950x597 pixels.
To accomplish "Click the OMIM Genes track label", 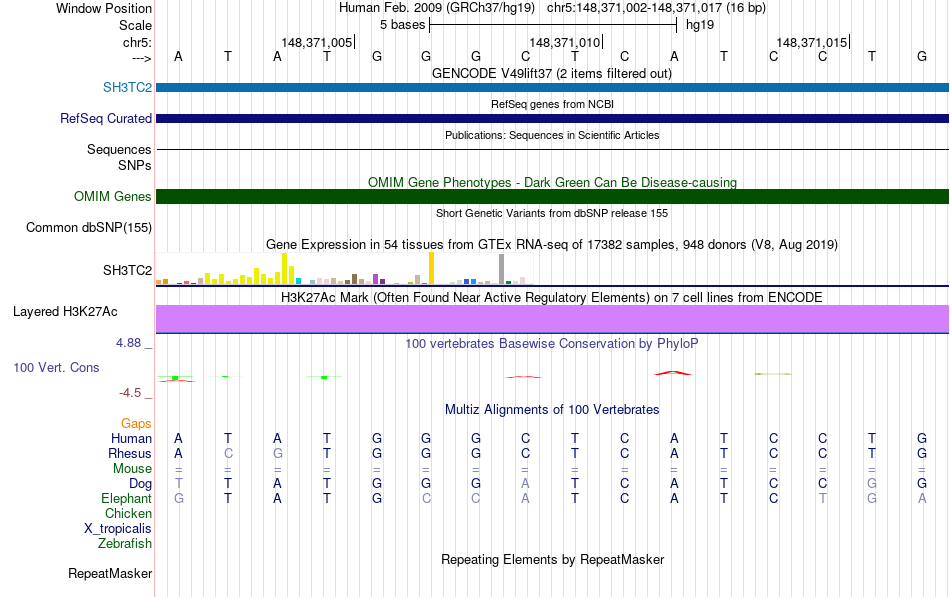I will pyautogui.click(x=113, y=196).
